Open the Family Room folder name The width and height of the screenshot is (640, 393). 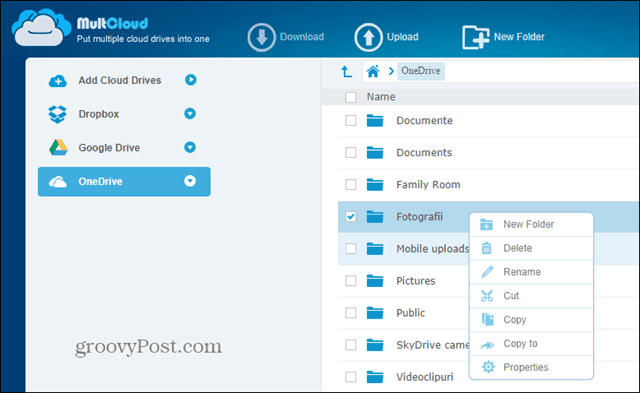(428, 185)
